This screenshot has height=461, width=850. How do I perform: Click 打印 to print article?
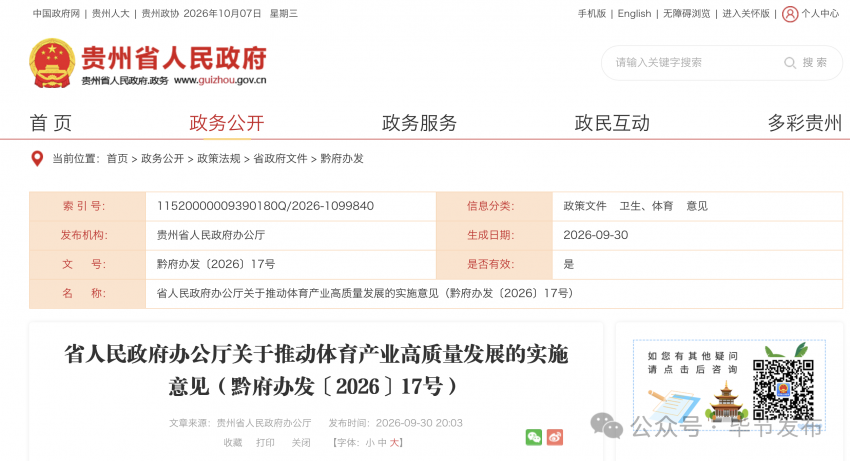click(265, 443)
